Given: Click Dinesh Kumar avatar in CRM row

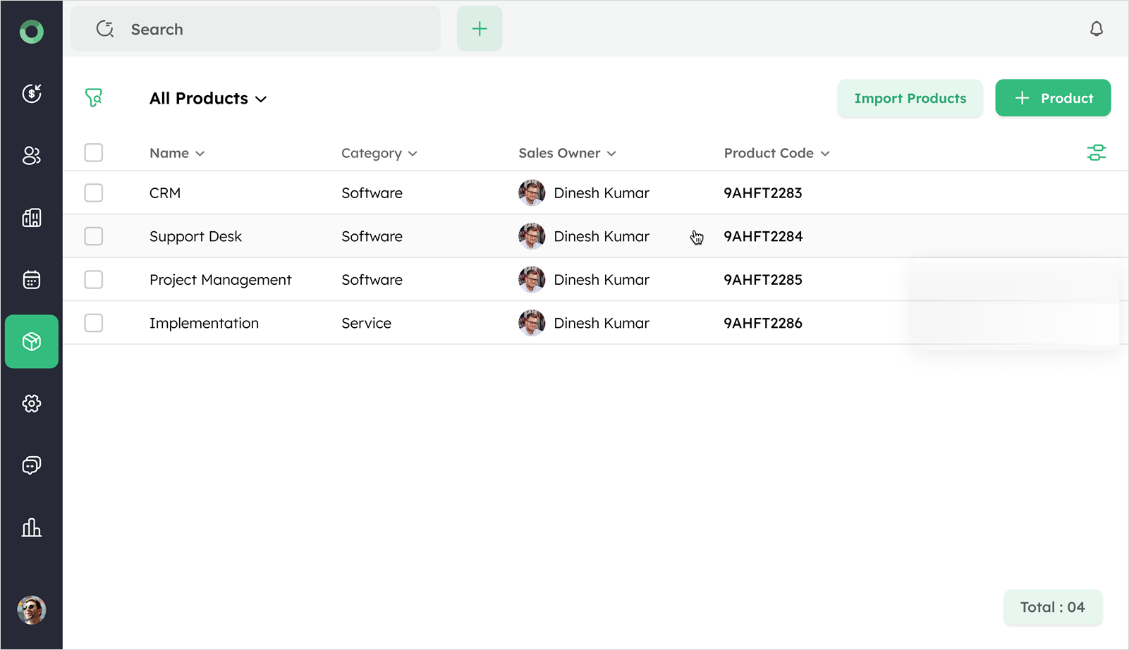Looking at the screenshot, I should pyautogui.click(x=531, y=193).
